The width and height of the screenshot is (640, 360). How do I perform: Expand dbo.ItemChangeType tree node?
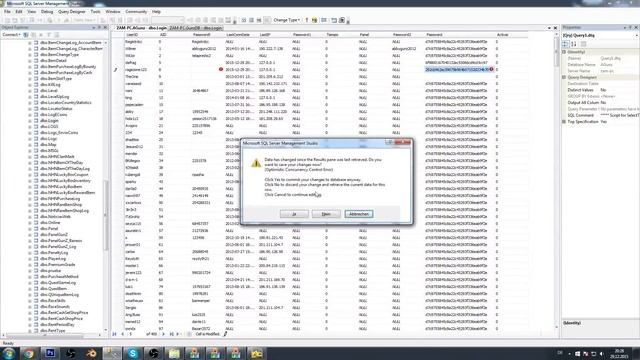click(30, 55)
